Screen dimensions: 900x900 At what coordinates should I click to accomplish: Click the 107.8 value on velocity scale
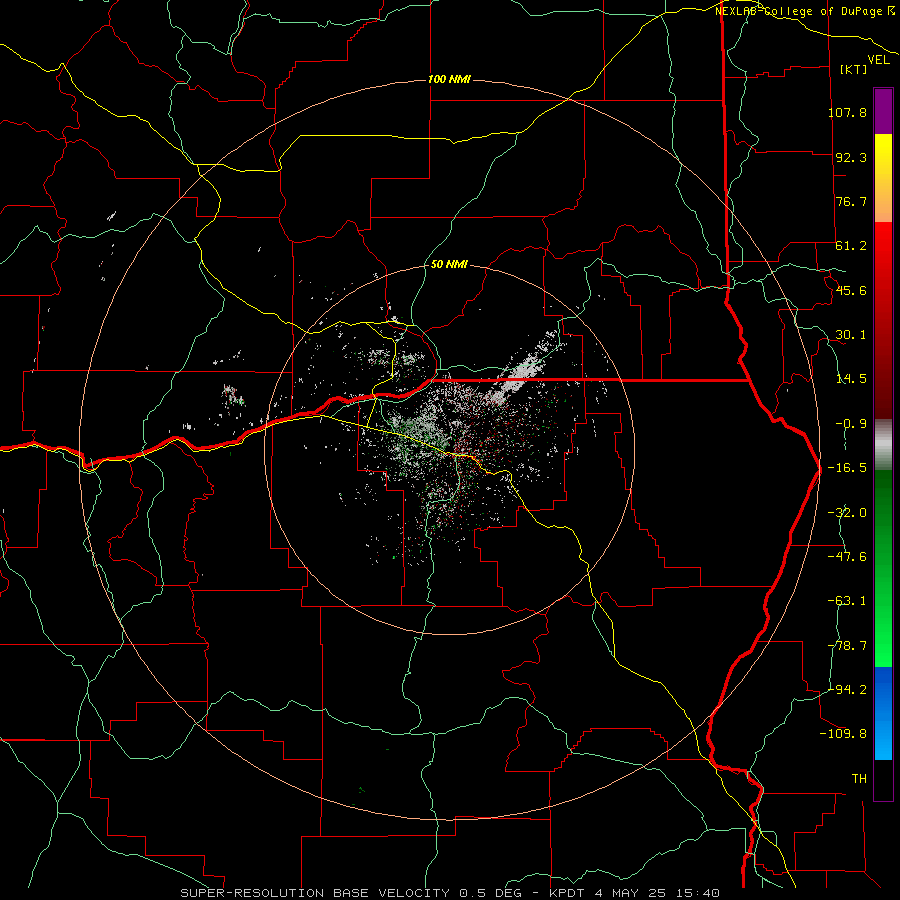[x=847, y=112]
